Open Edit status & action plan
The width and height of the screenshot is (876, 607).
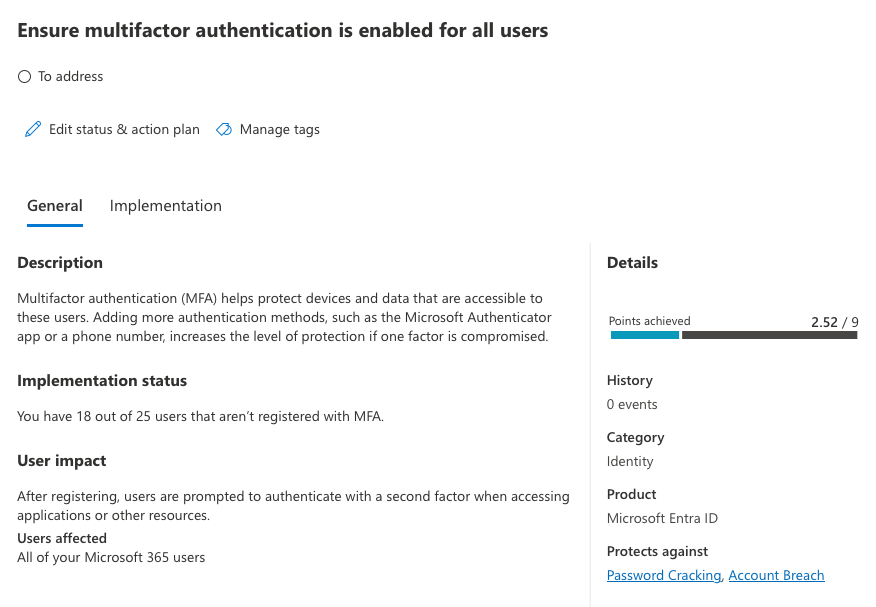pyautogui.click(x=112, y=130)
